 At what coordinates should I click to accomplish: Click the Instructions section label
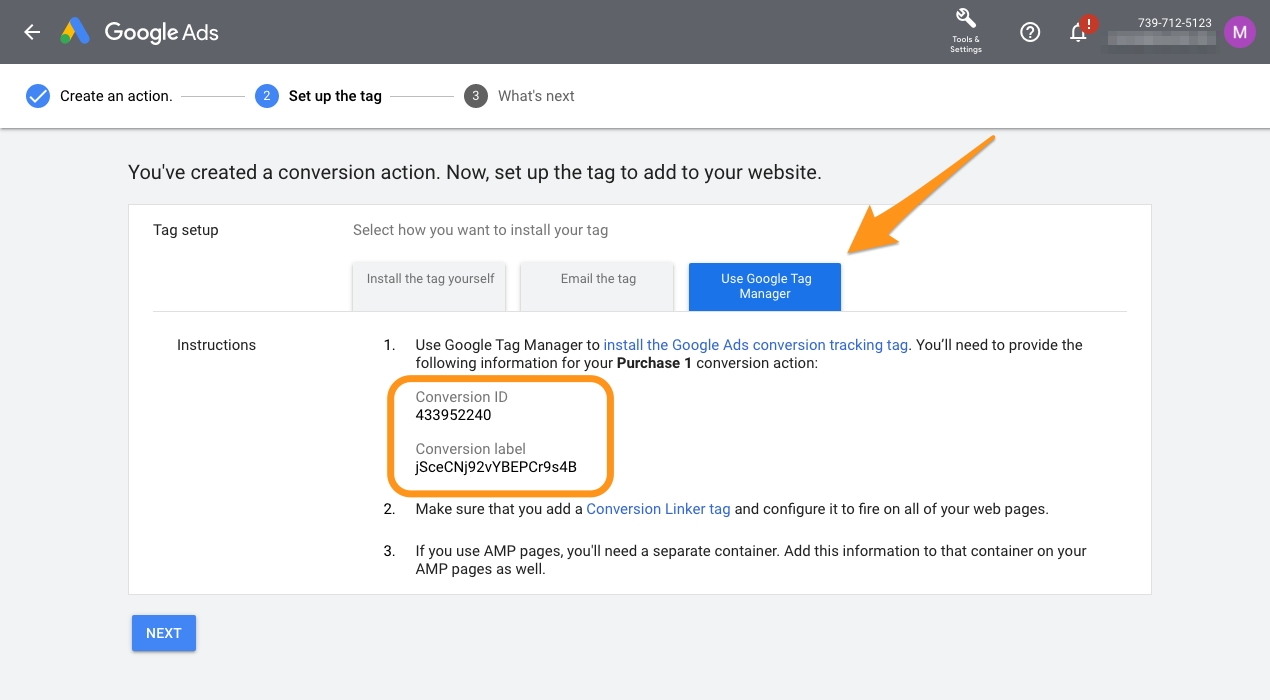pyautogui.click(x=216, y=345)
